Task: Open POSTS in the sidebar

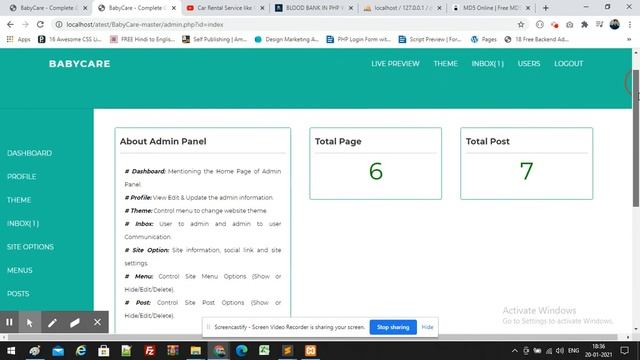Action: click(18, 293)
